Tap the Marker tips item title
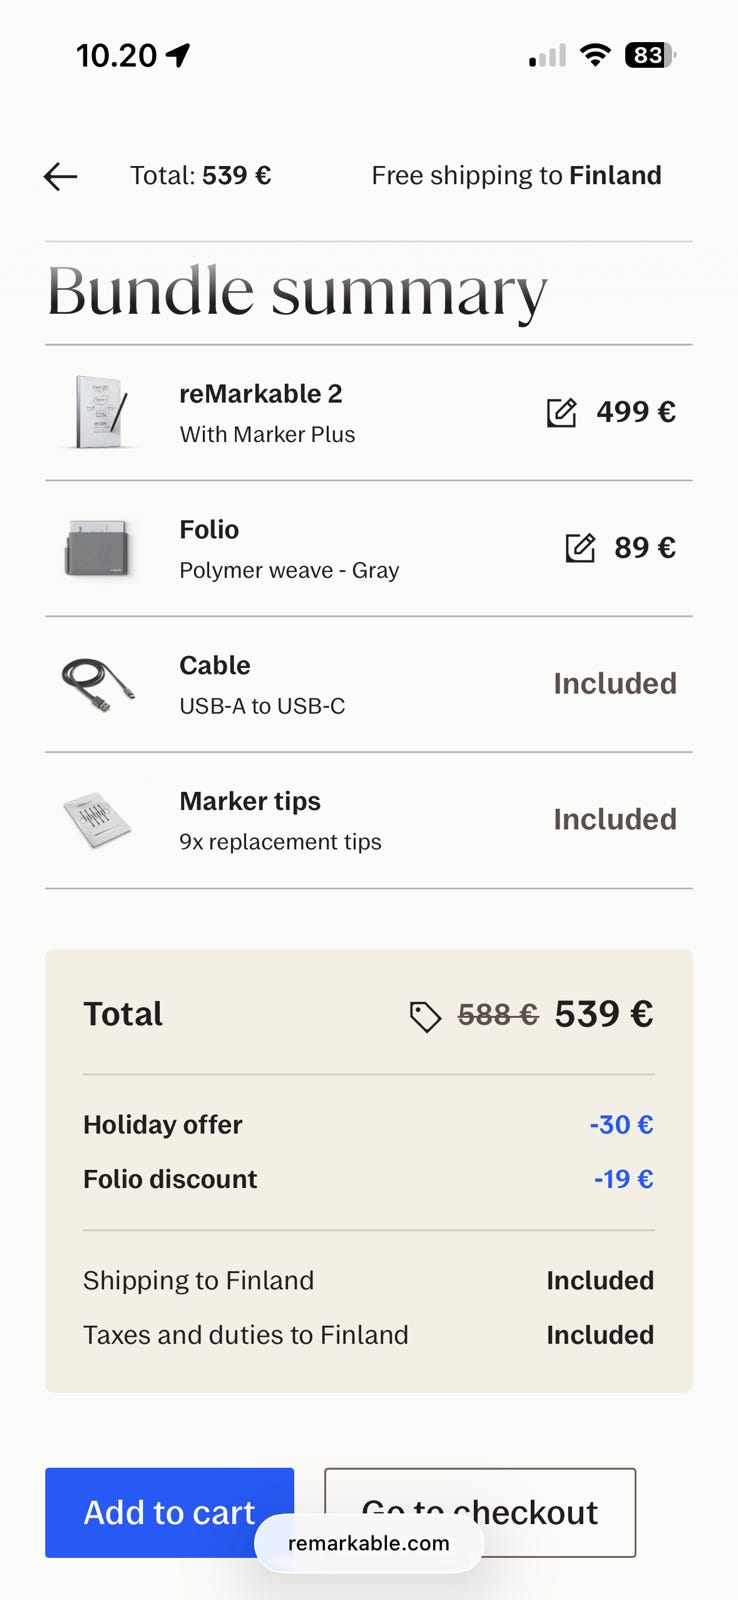Screen dimensions: 738x1600 coord(250,801)
